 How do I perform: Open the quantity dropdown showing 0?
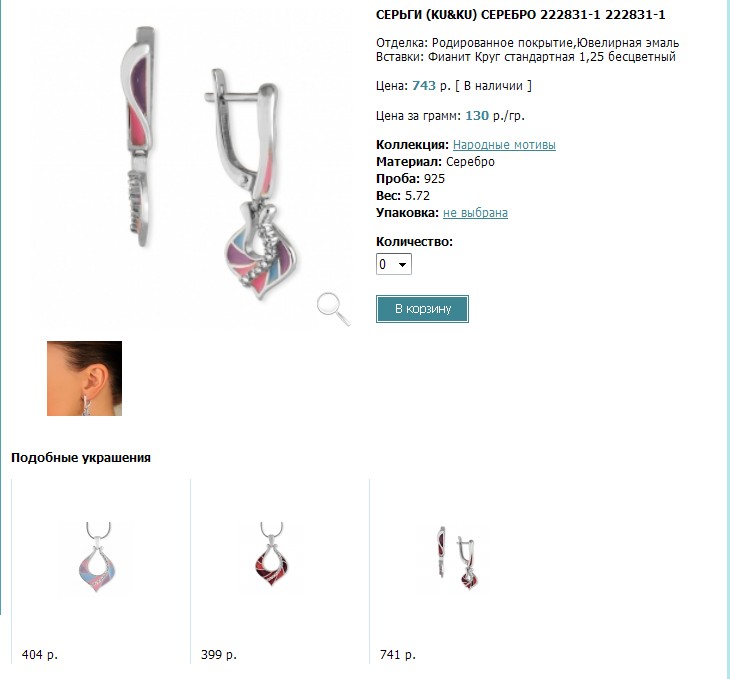click(x=393, y=264)
